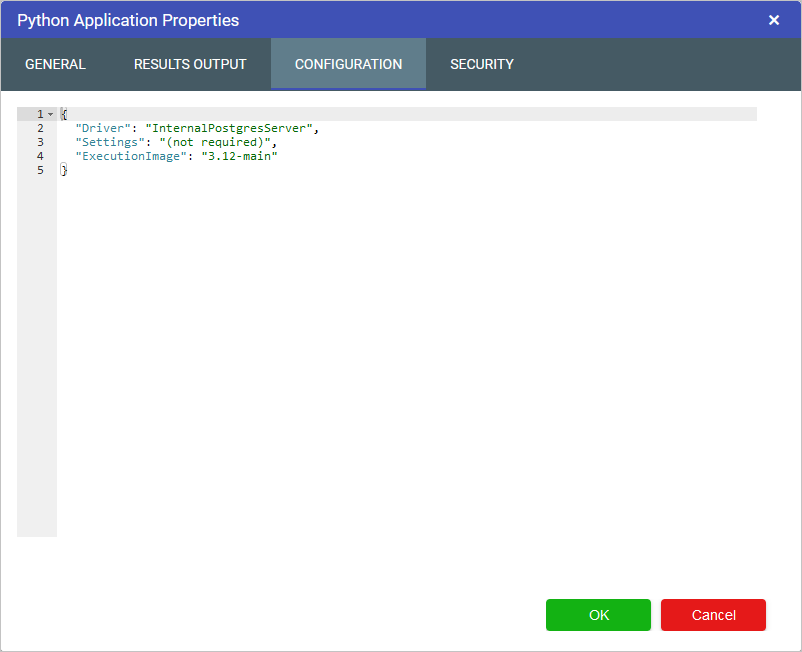Go to the Security tab
802x652 pixels.
click(482, 64)
